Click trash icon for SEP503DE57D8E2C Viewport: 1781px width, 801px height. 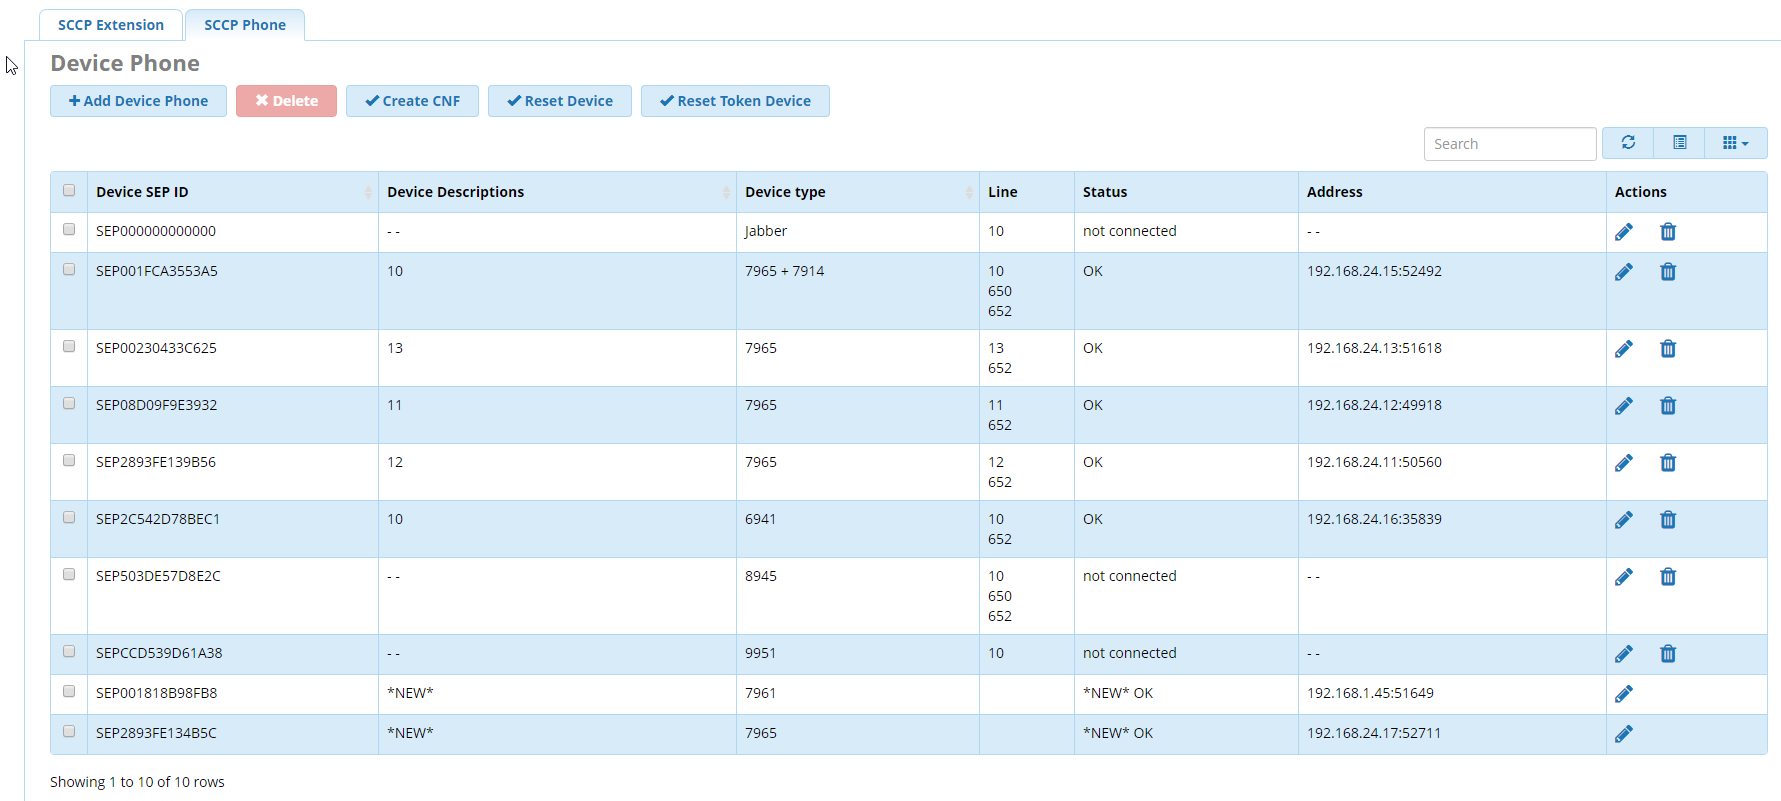coord(1668,577)
